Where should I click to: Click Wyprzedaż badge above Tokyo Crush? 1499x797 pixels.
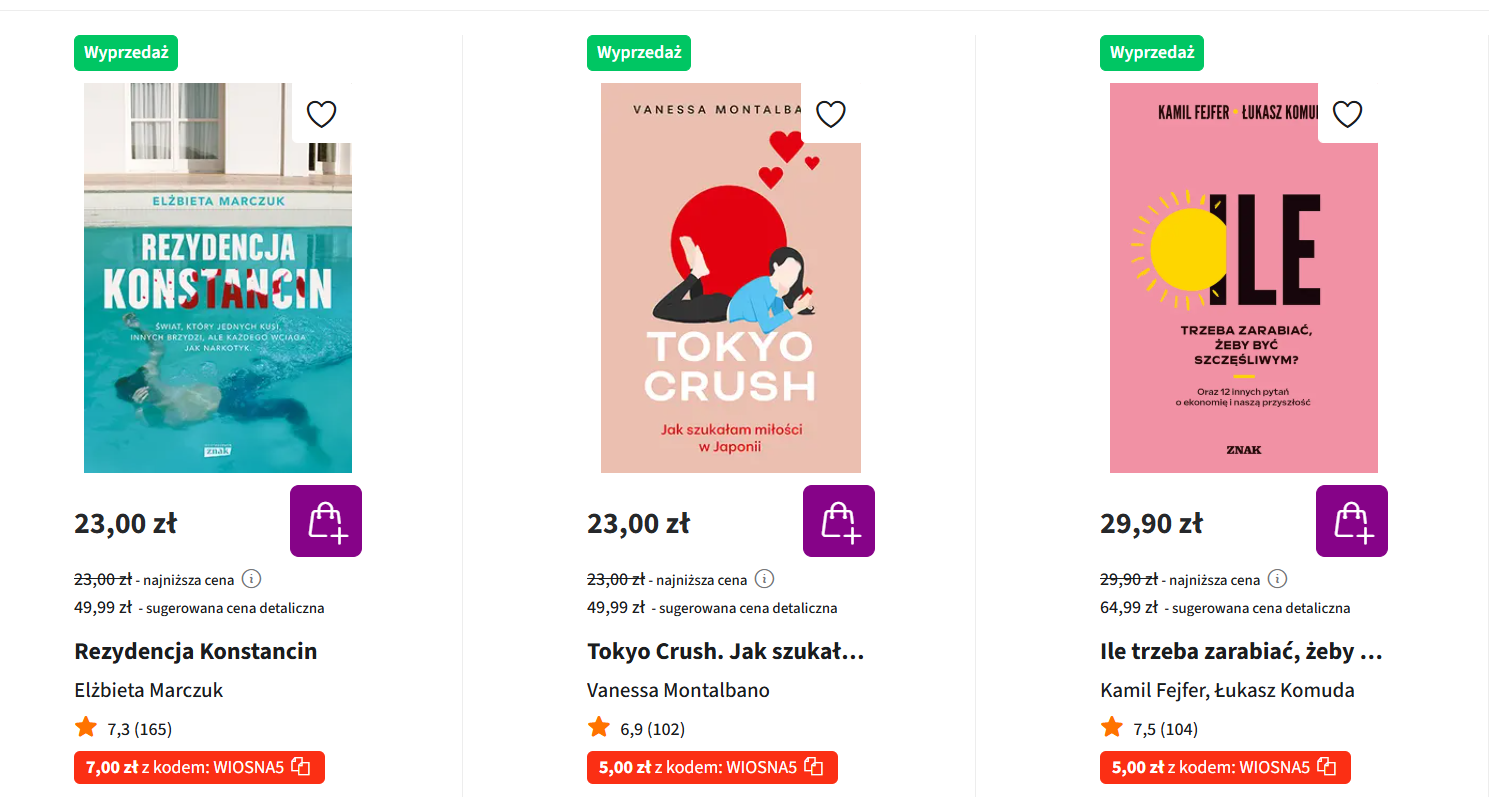click(639, 53)
